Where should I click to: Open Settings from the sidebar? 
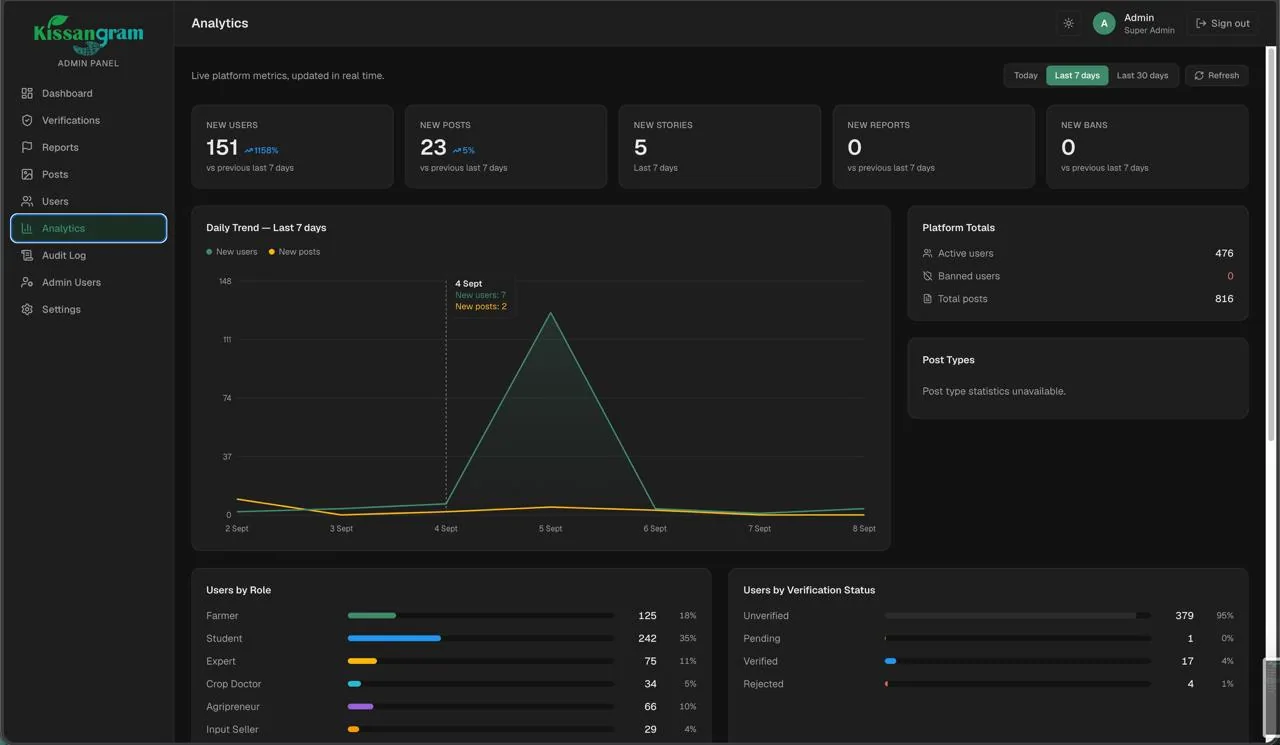click(x=88, y=309)
